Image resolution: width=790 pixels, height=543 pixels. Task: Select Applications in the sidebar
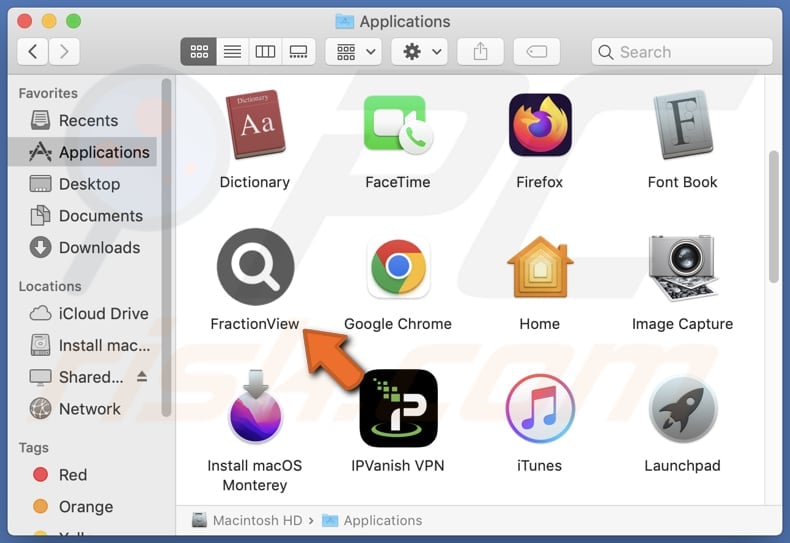tap(82, 152)
